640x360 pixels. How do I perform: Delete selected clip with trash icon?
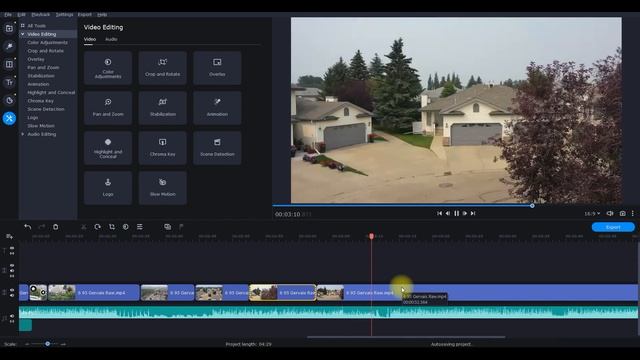56,227
